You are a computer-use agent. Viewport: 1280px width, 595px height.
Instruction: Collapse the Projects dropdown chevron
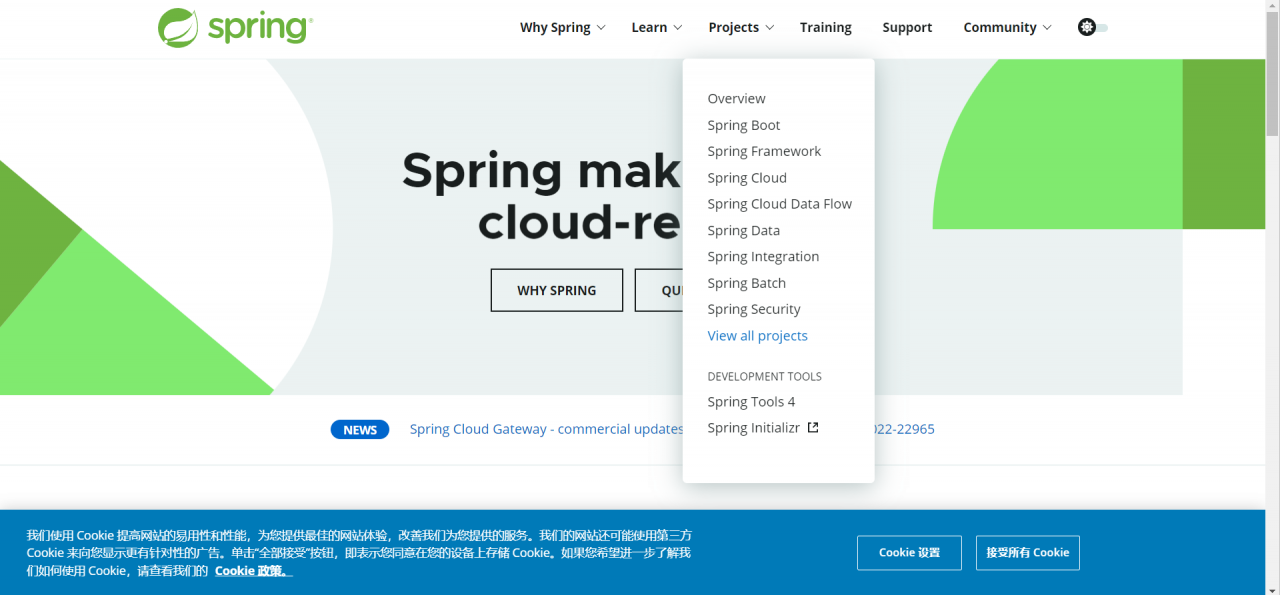point(770,28)
